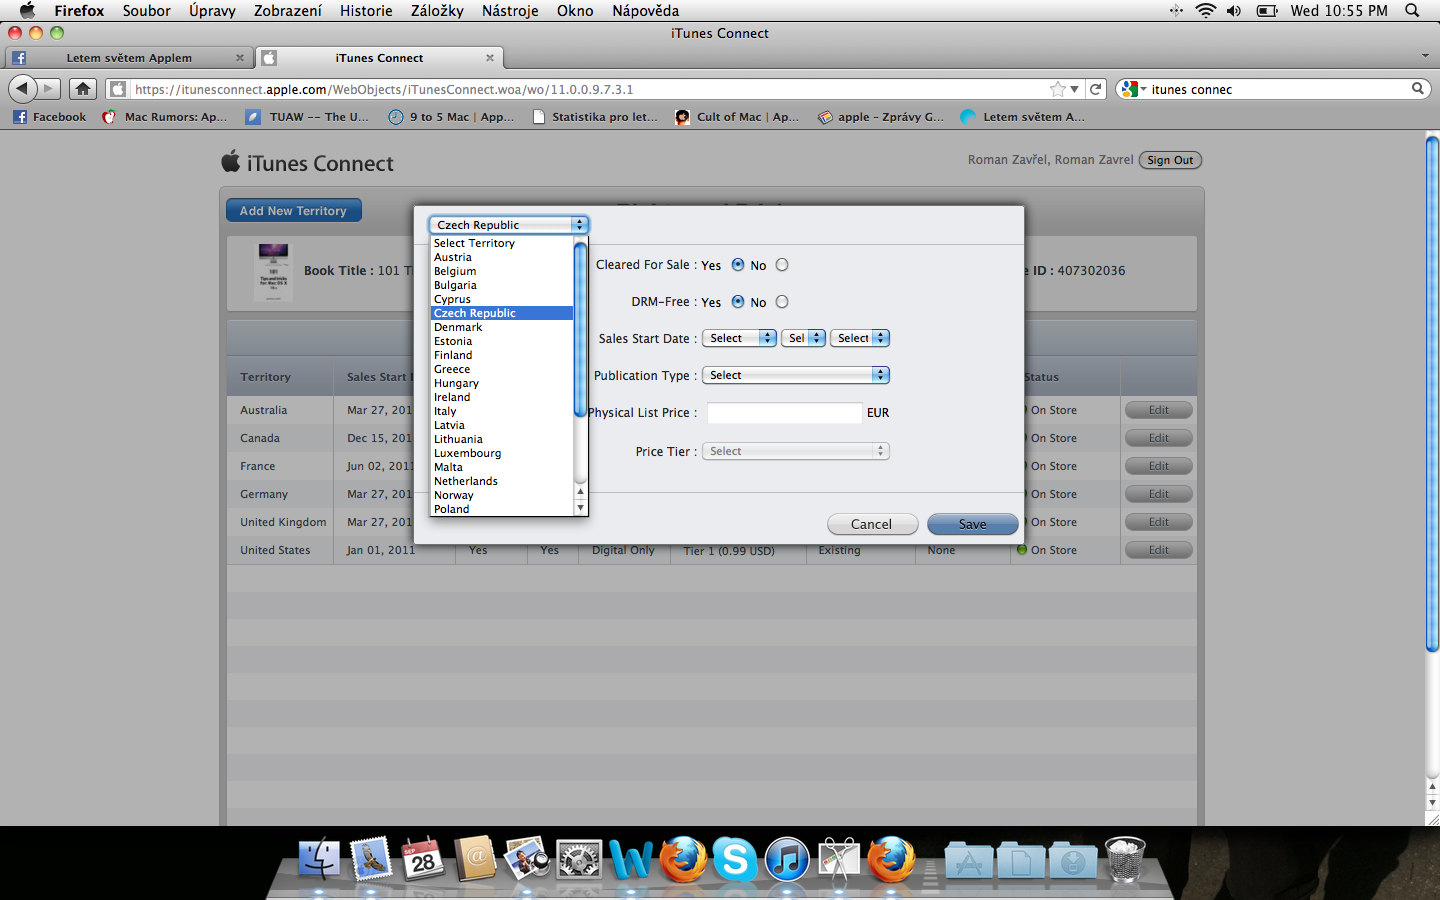Click the Sign Out button
1440x900 pixels.
point(1170,160)
